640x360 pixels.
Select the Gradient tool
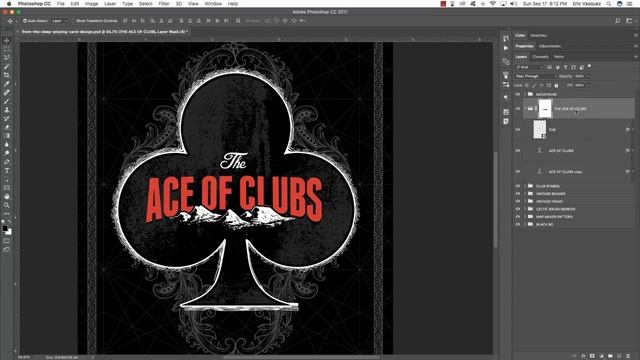pyautogui.click(x=7, y=136)
